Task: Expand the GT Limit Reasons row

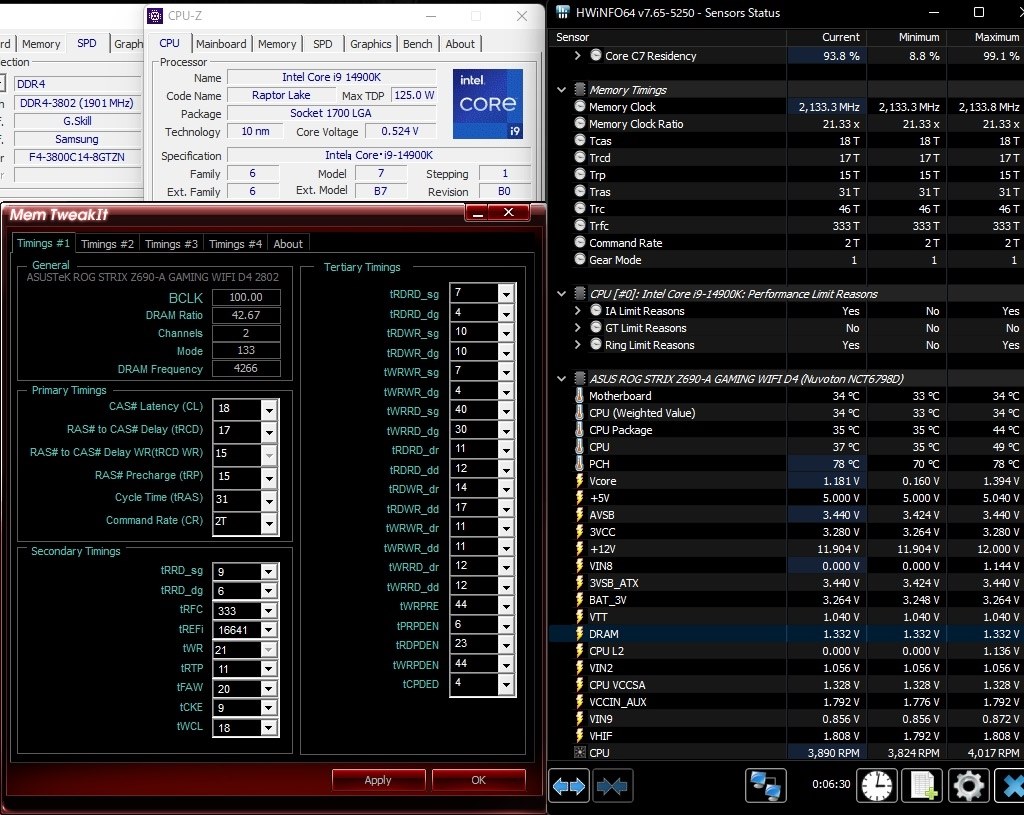Action: pos(577,328)
